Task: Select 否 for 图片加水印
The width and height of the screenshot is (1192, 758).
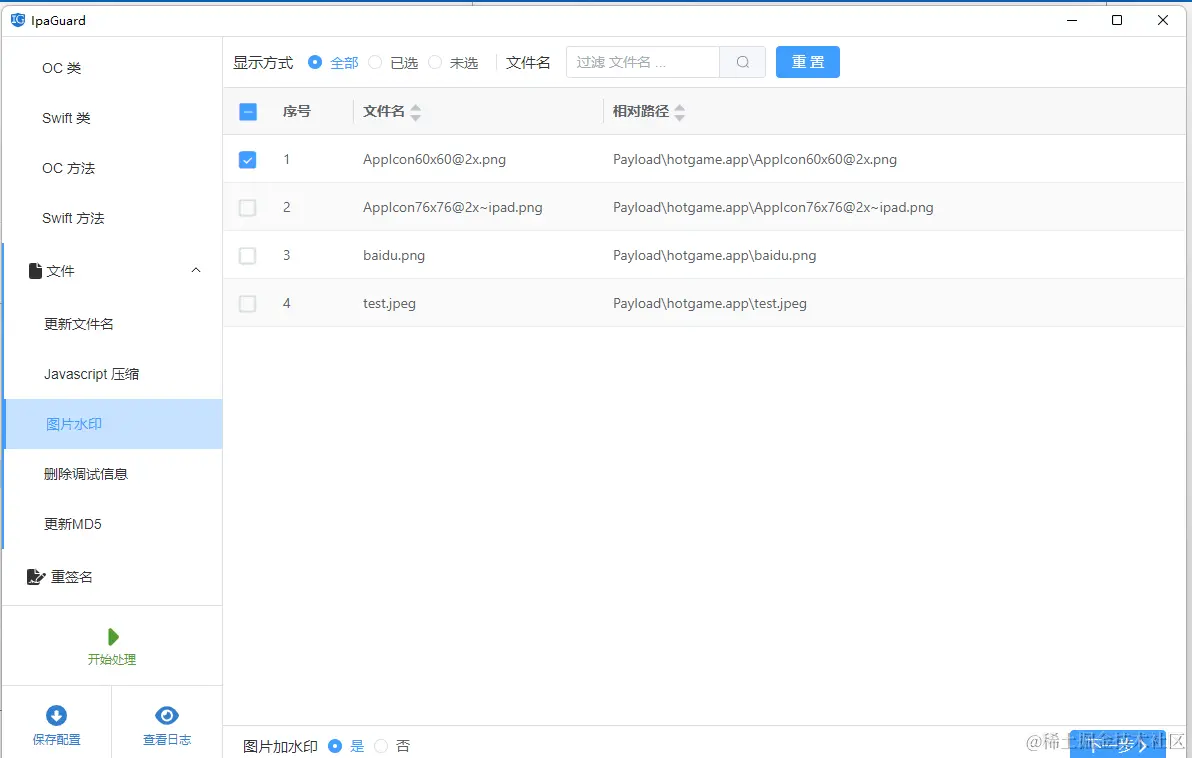Action: pos(381,746)
